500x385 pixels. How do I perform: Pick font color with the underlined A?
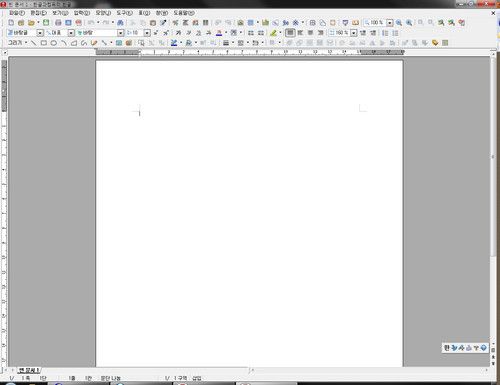[x=219, y=33]
